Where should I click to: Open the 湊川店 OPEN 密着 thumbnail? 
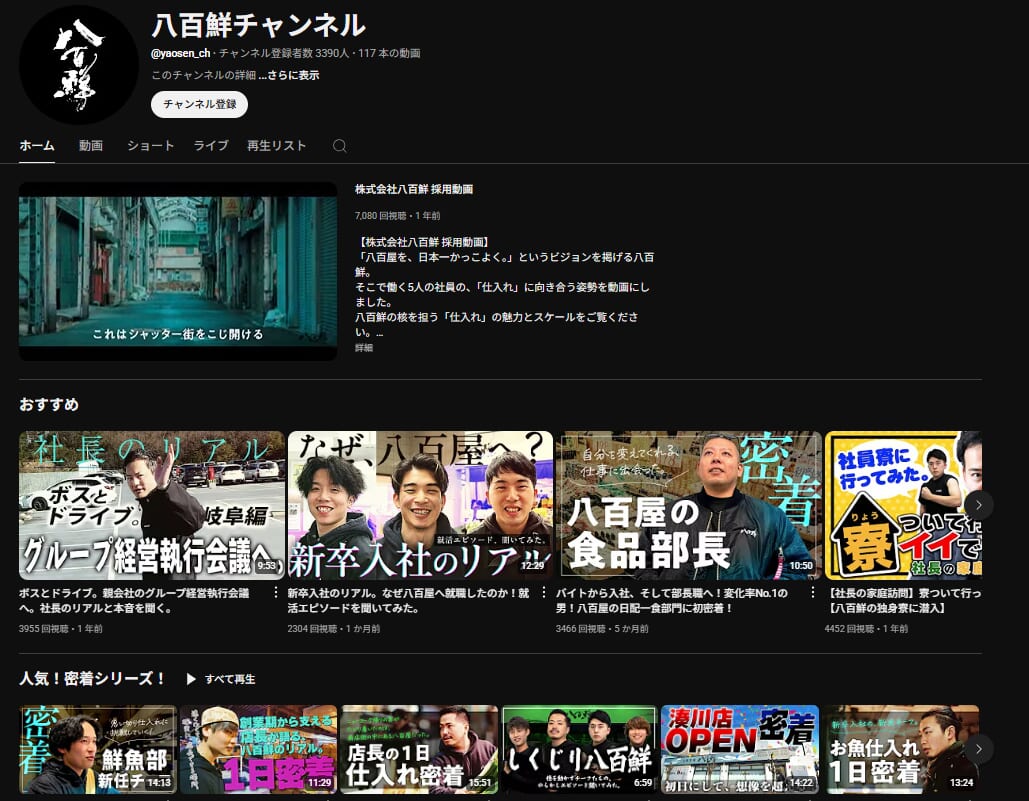(740, 749)
